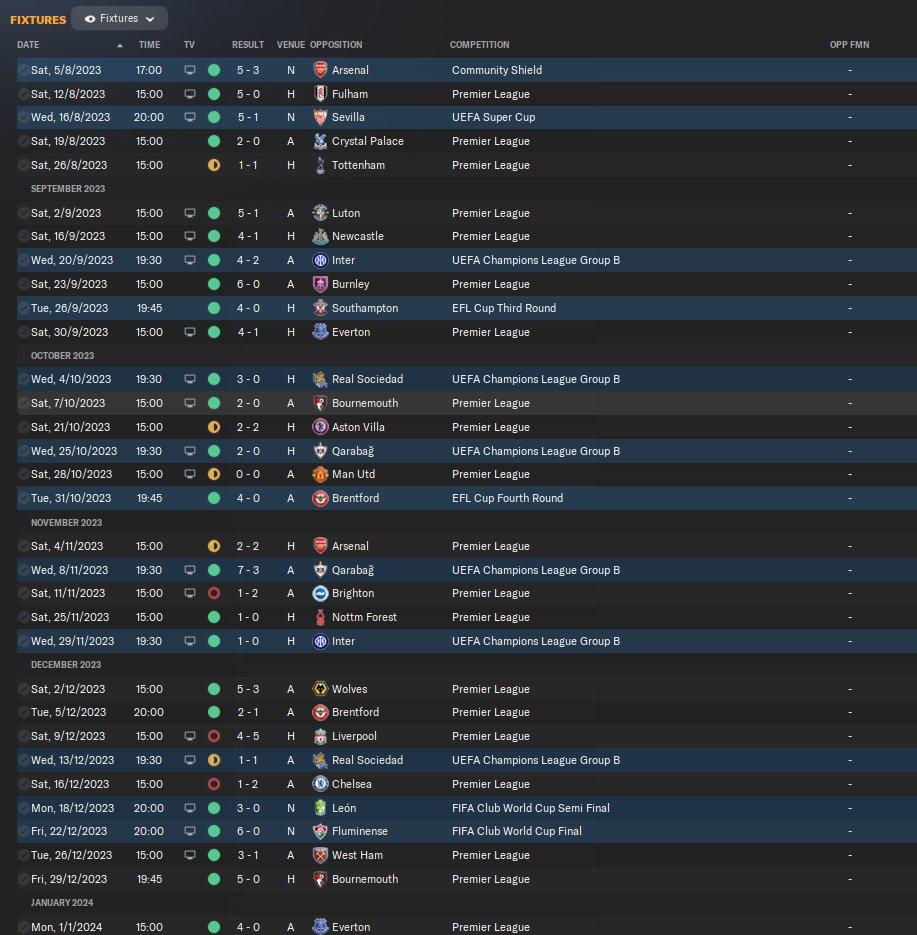Viewport: 917px width, 935px height.
Task: Click the Newcastle club badge
Action: 320,236
